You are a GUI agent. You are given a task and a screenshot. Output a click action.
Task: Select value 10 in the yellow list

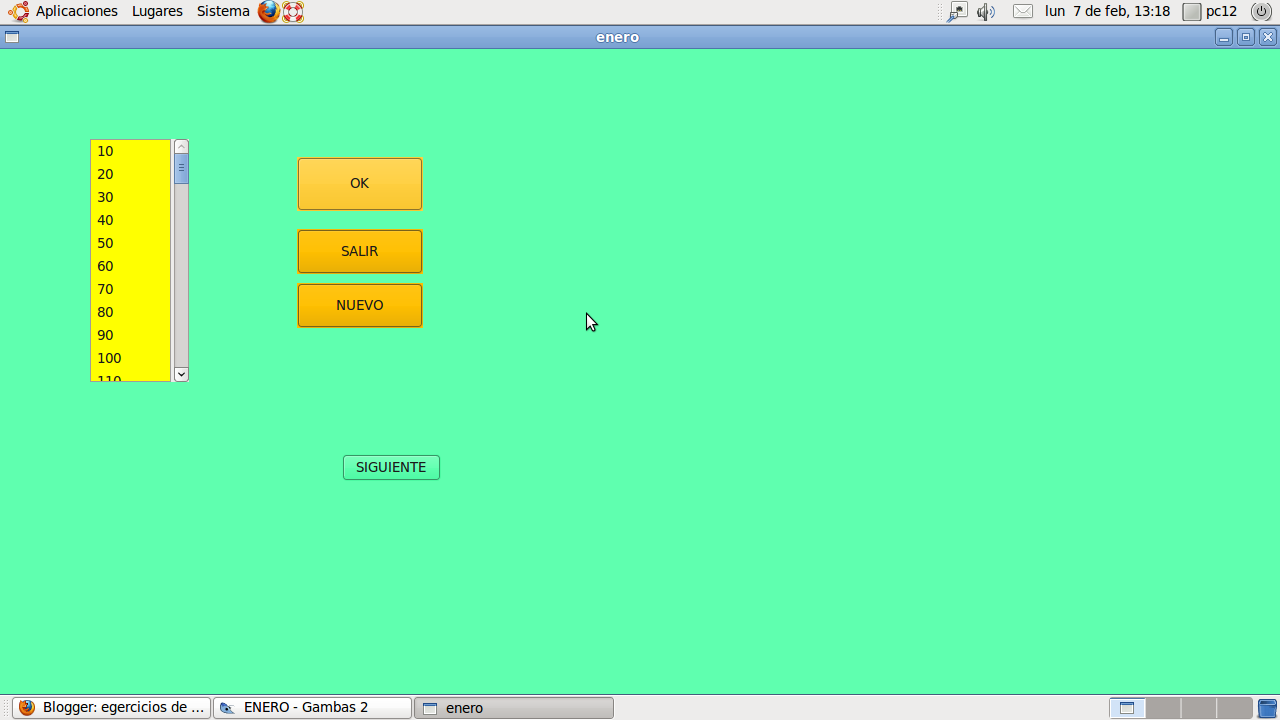click(130, 151)
